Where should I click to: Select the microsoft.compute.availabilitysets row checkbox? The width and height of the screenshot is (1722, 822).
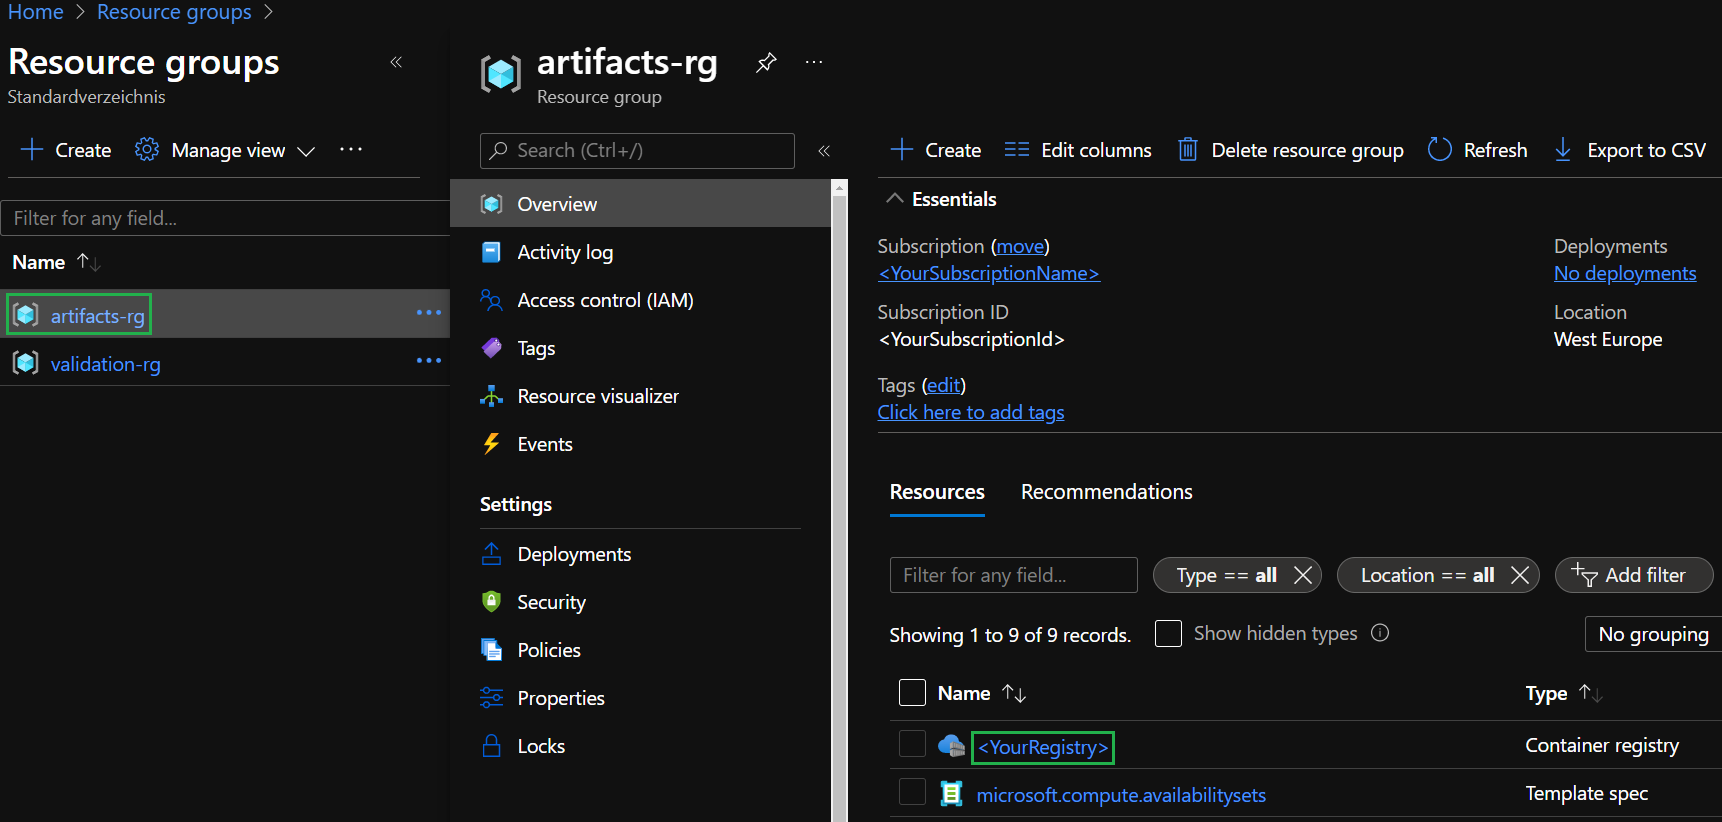tap(912, 792)
